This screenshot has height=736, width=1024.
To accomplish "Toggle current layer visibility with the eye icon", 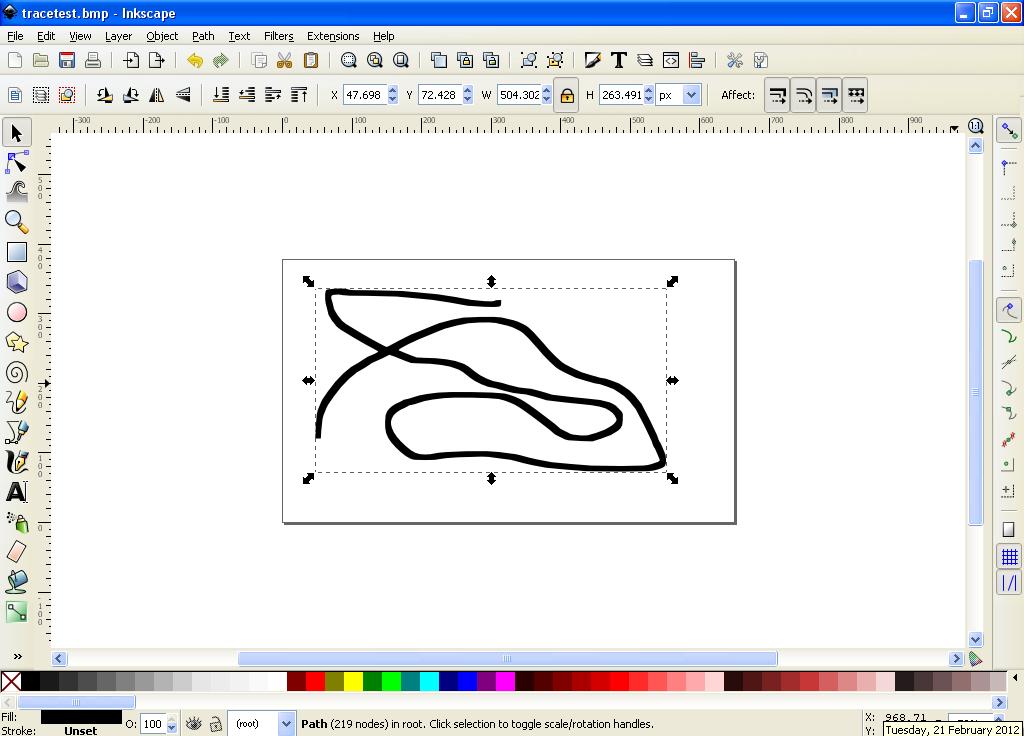I will click(x=192, y=722).
